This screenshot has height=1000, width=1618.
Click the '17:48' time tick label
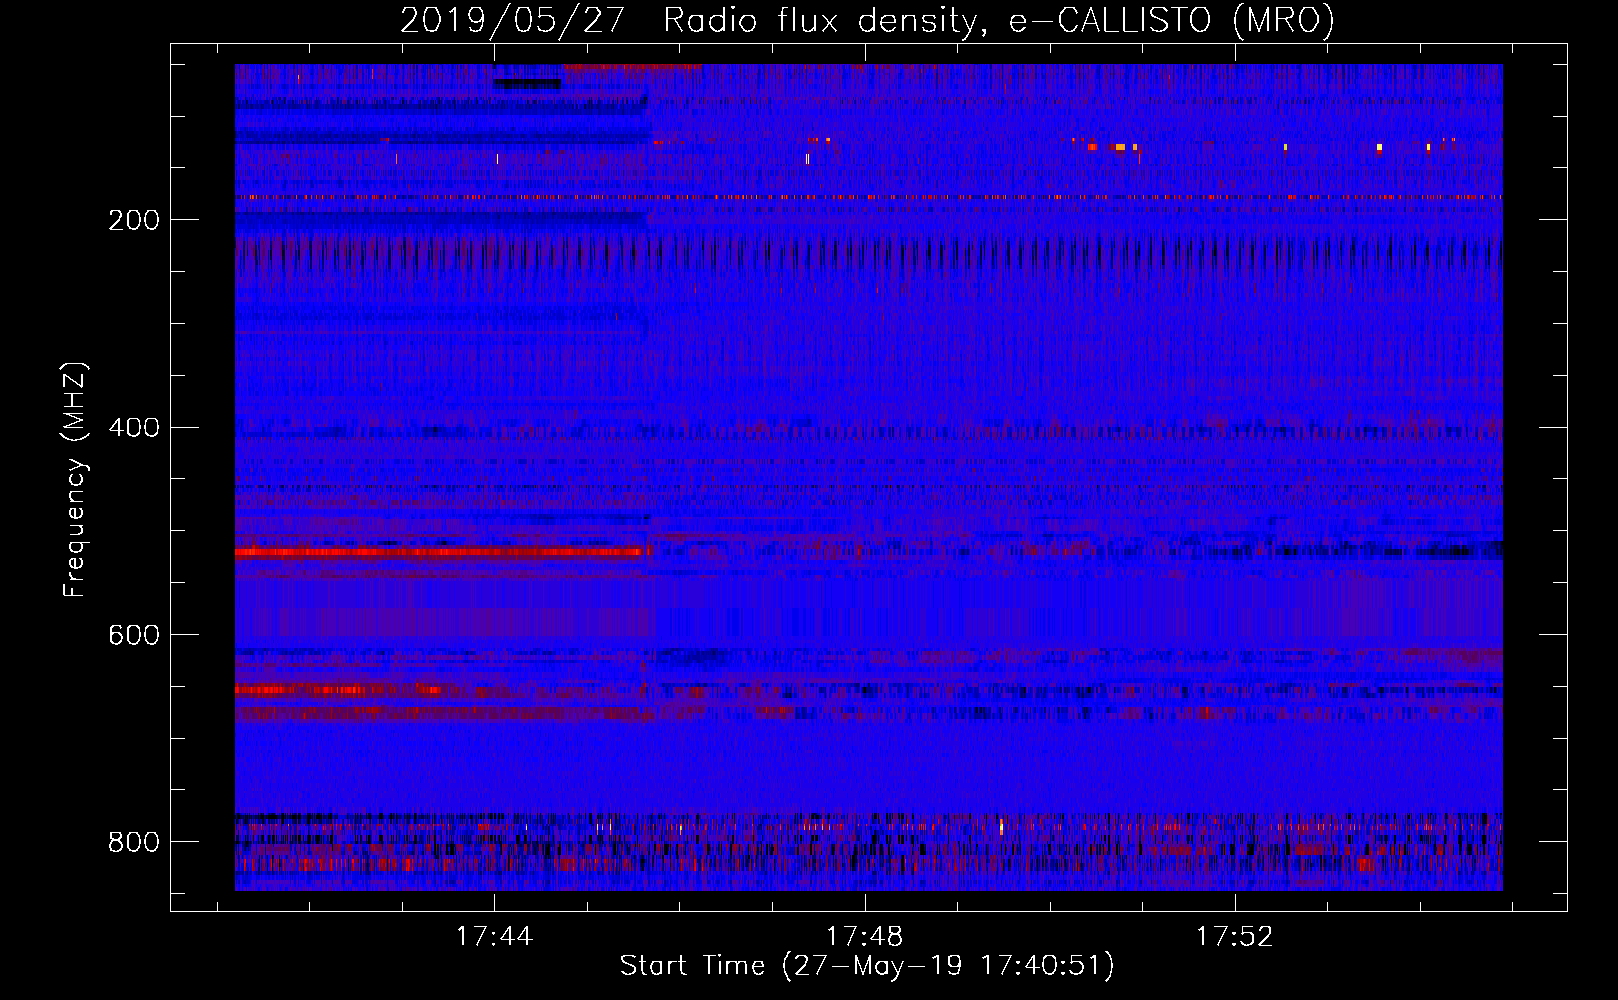pos(864,937)
